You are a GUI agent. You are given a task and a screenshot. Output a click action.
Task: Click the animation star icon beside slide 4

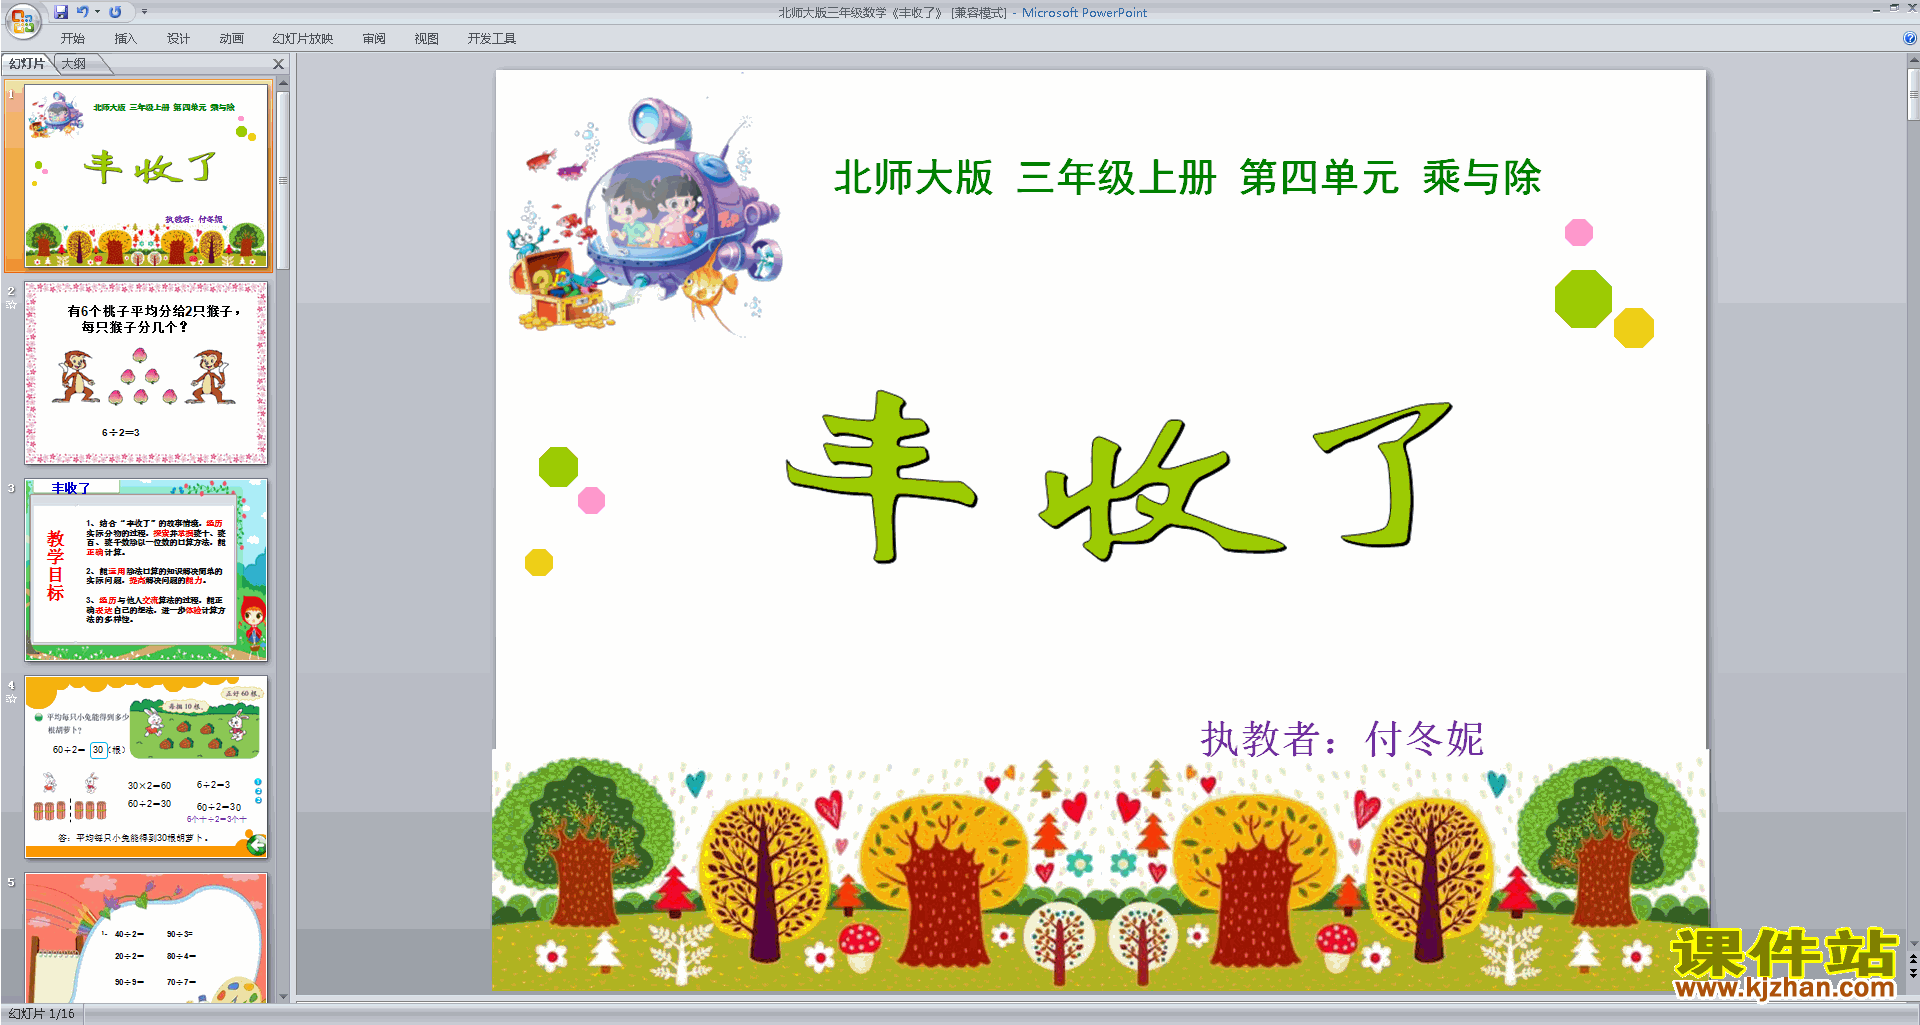pyautogui.click(x=11, y=698)
